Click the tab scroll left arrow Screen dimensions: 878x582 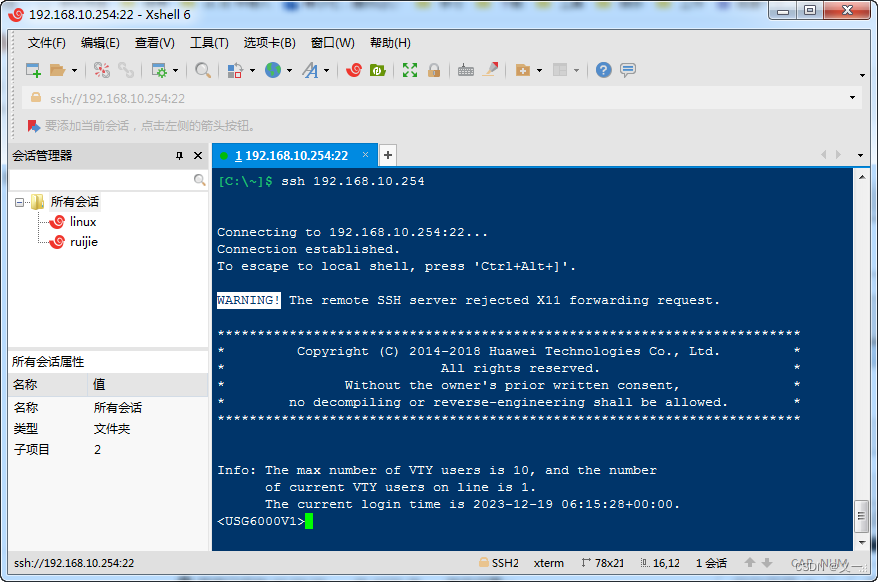[x=824, y=155]
